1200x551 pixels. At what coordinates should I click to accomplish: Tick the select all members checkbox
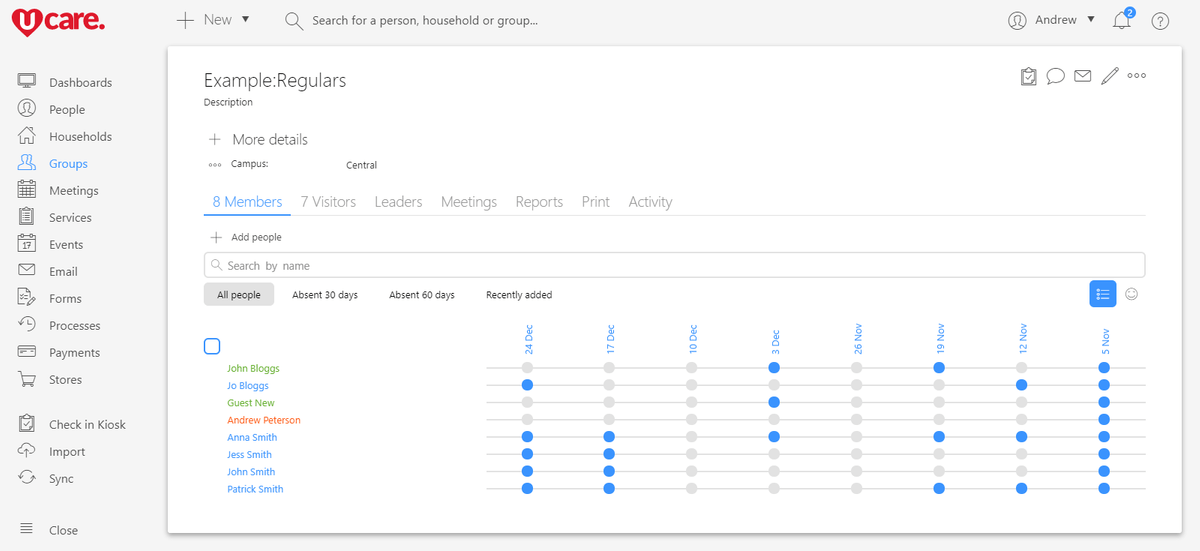[212, 346]
